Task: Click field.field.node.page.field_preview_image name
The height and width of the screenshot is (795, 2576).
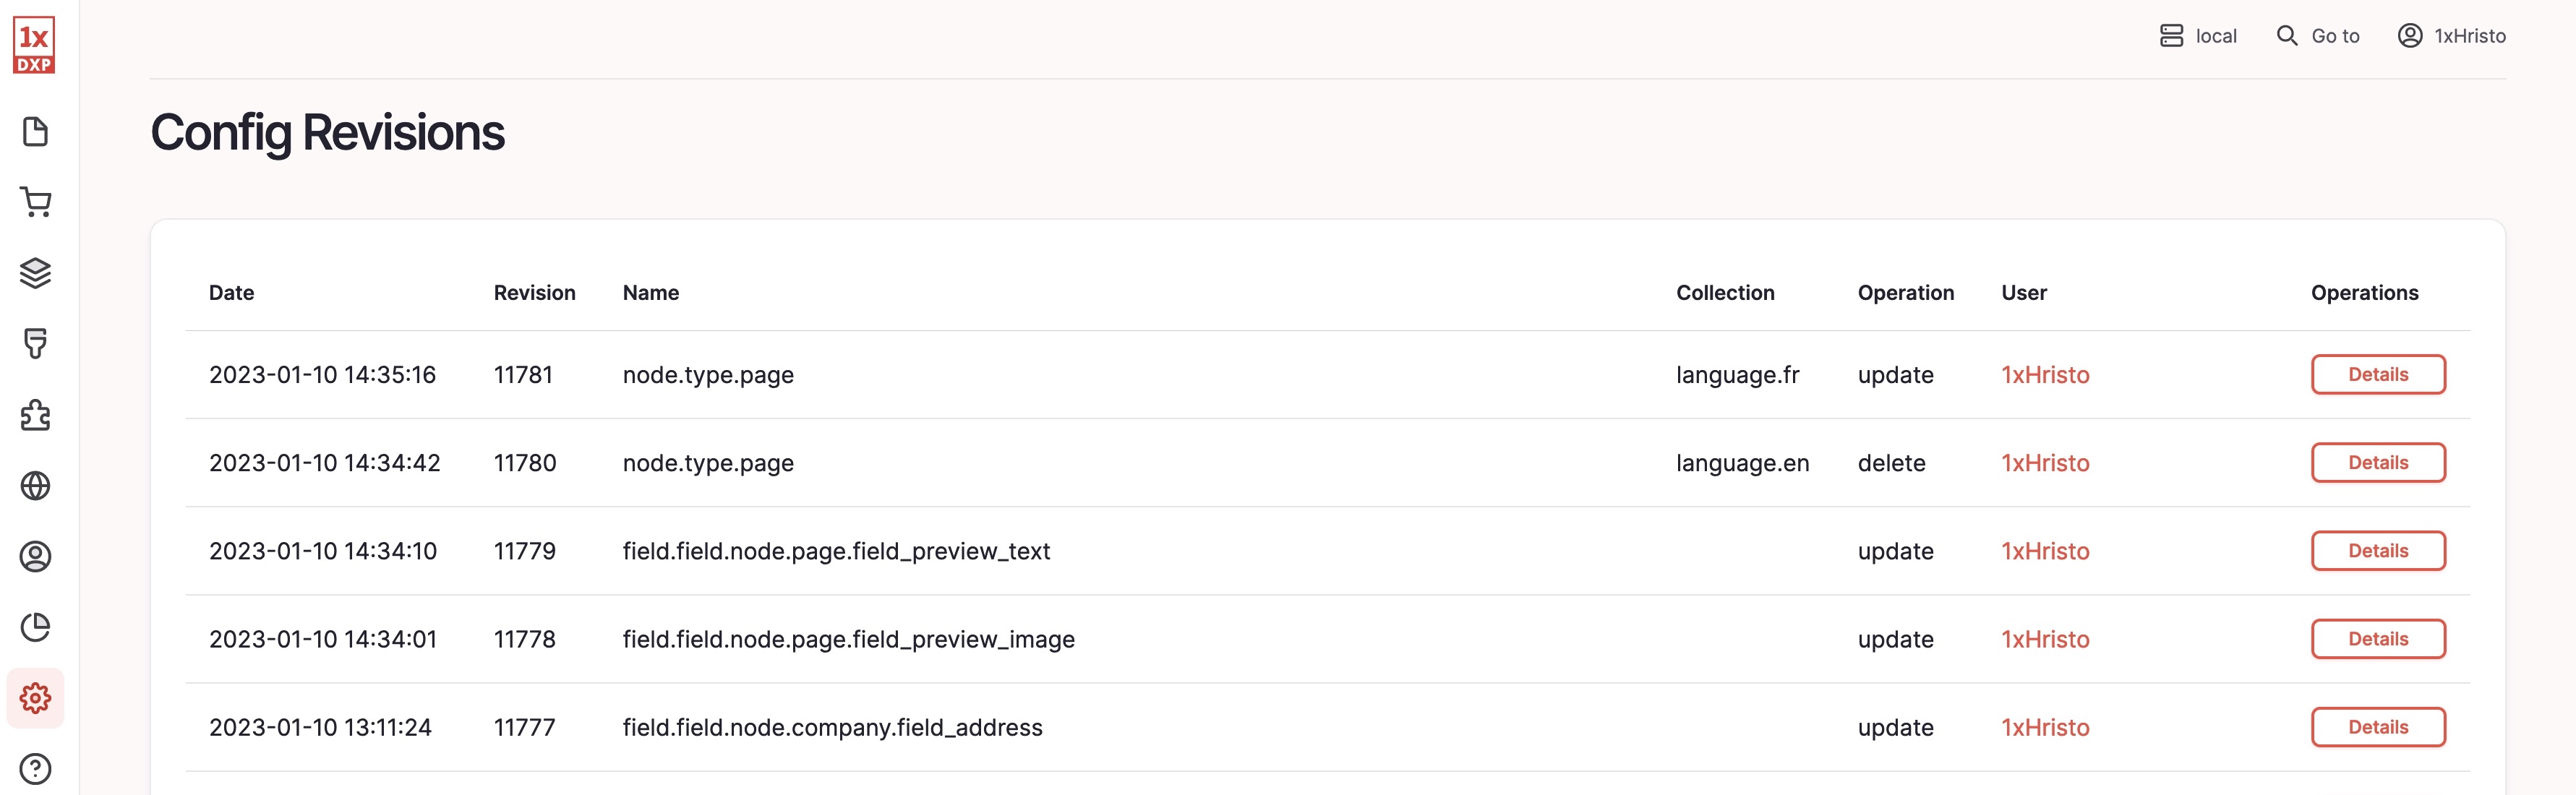Action: tap(849, 639)
